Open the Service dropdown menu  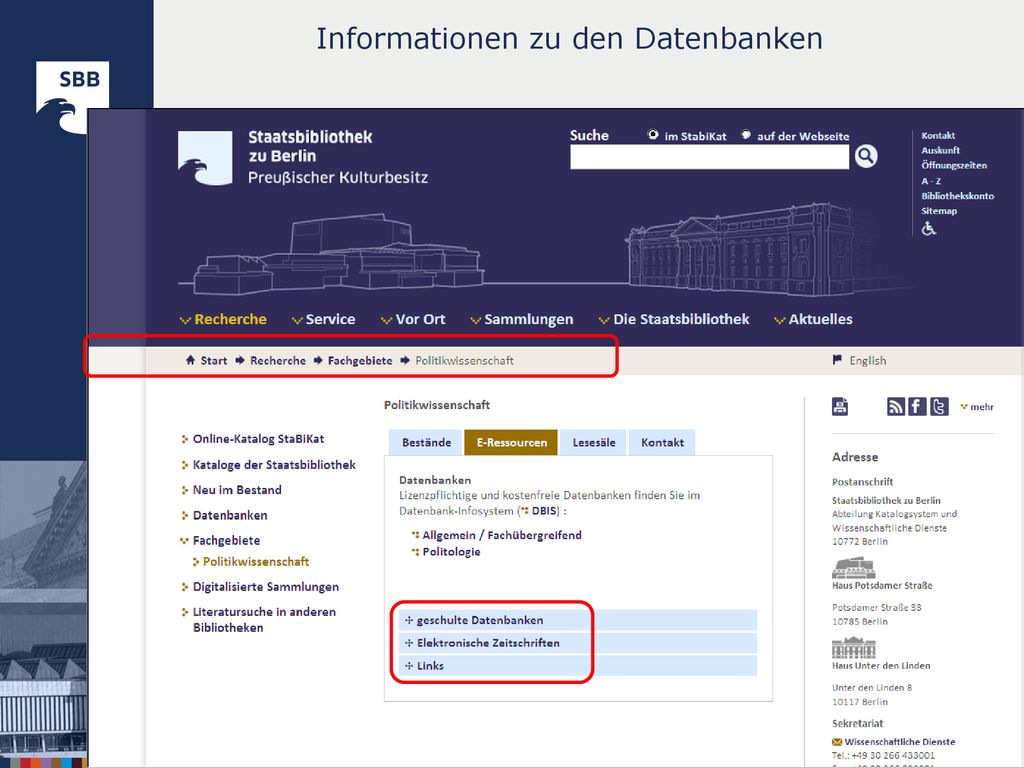[x=323, y=319]
